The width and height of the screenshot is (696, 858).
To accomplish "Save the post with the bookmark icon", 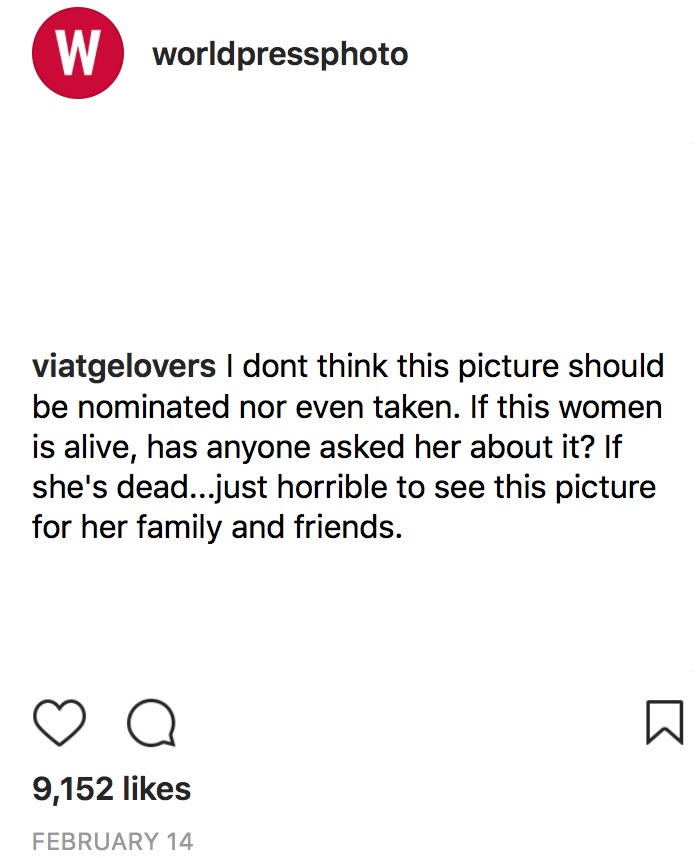I will (x=664, y=722).
